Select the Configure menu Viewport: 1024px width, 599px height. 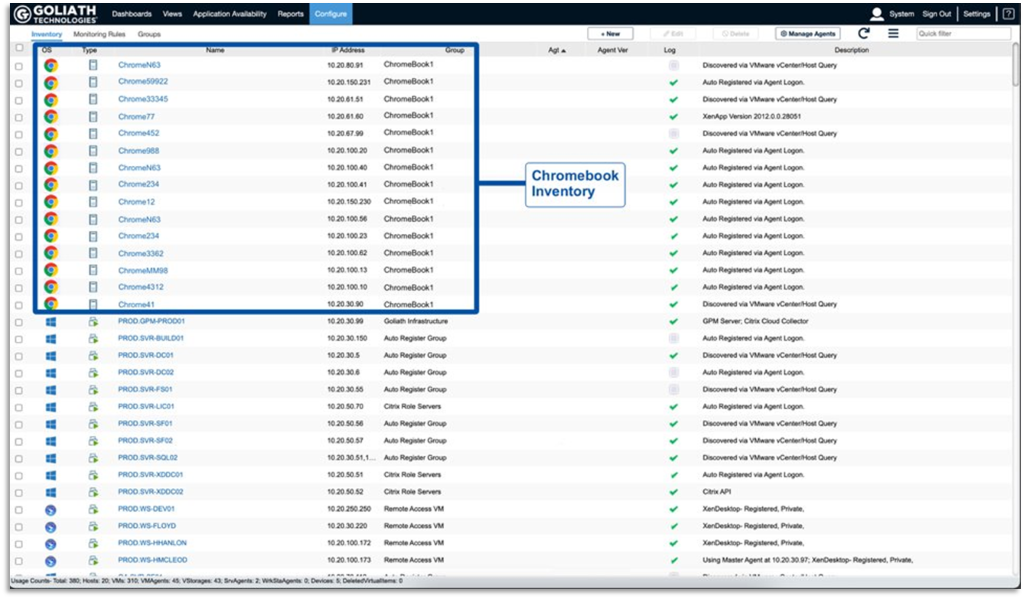[330, 14]
